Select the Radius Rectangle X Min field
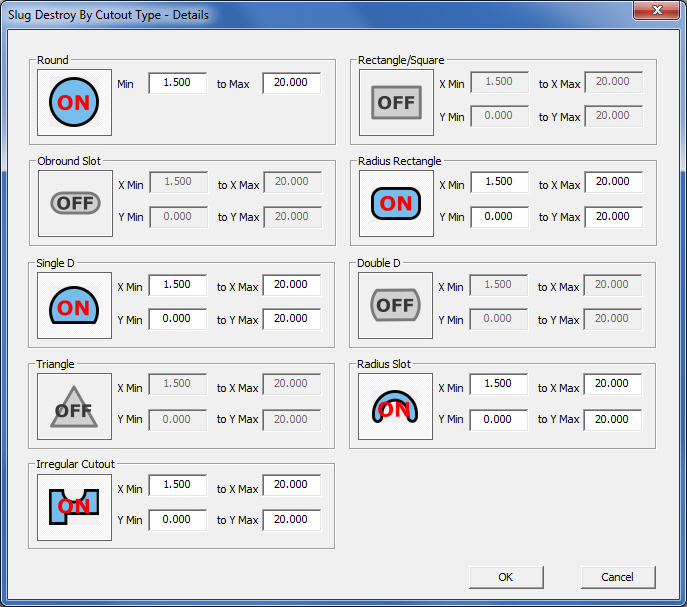687x607 pixels. tap(499, 183)
